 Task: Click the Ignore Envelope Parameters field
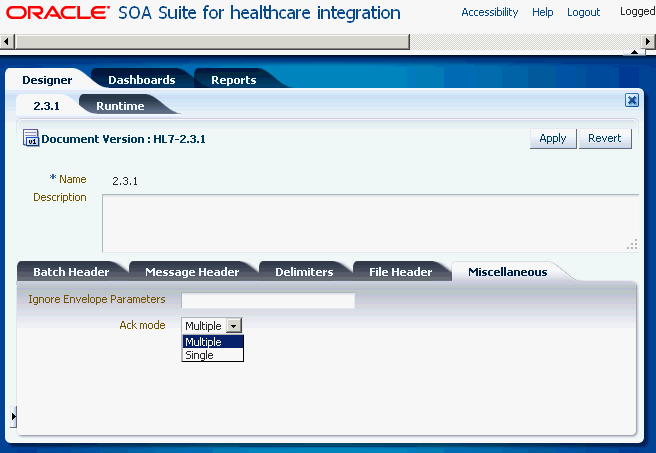coord(268,300)
